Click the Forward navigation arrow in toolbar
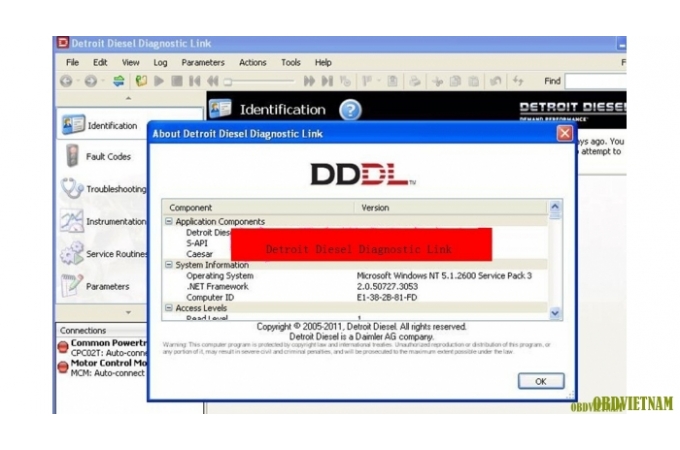The height and width of the screenshot is (450, 680). [x=91, y=81]
